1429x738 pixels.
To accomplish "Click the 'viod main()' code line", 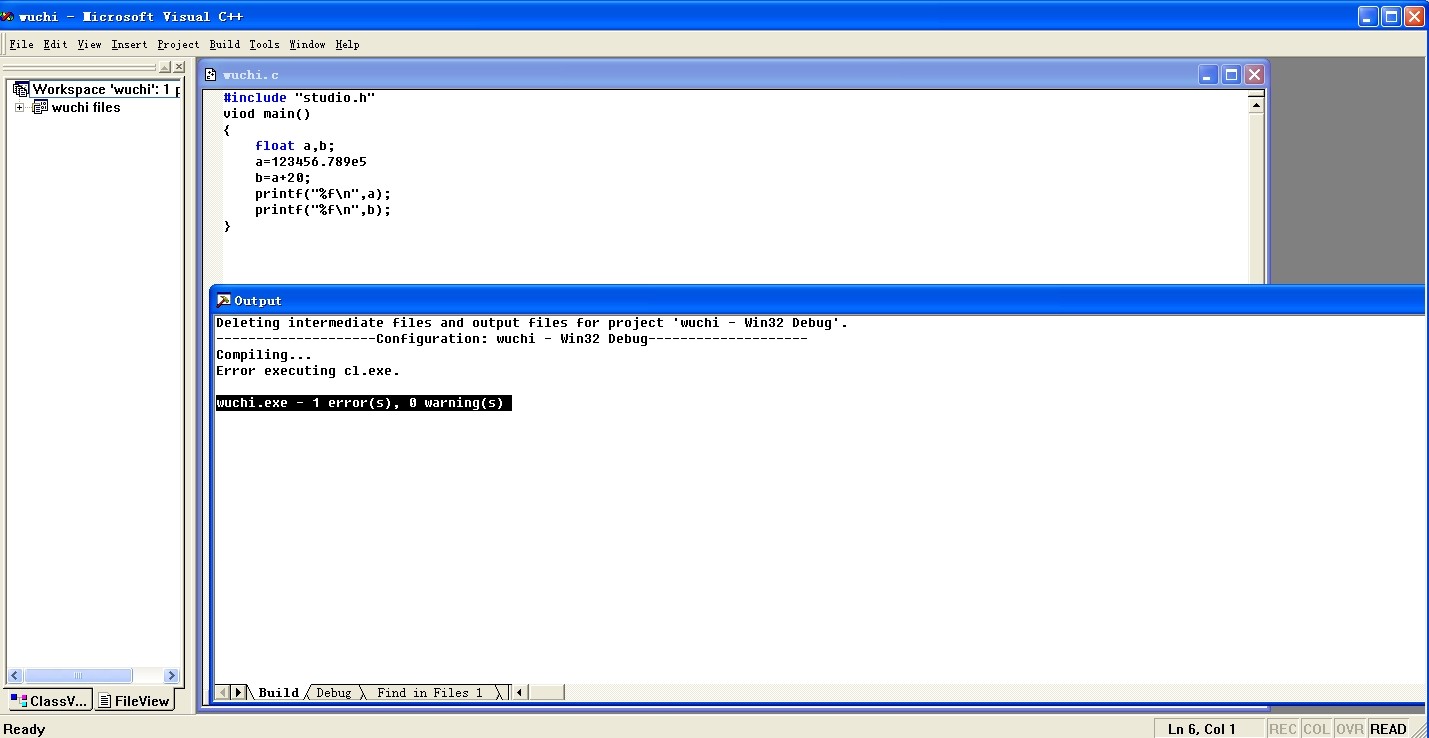I will [267, 114].
